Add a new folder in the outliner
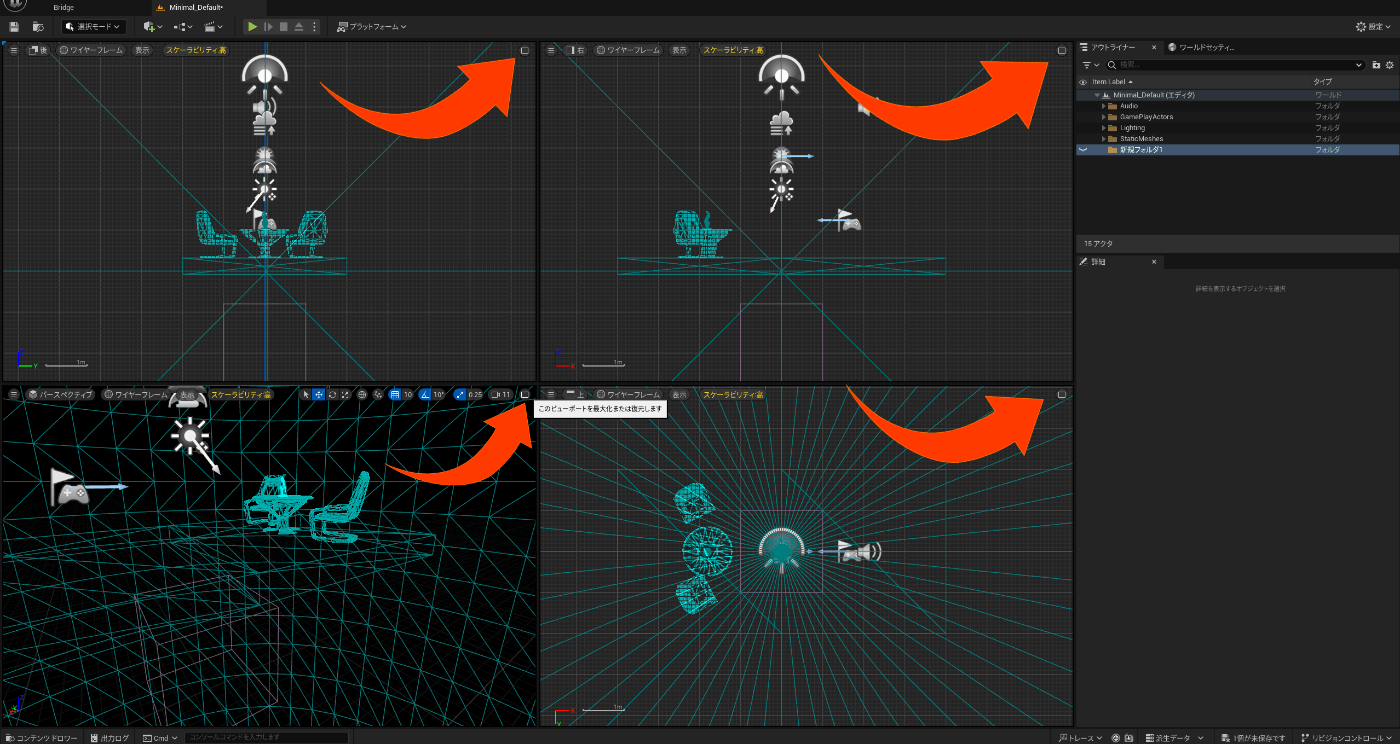The image size is (1400, 744). pyautogui.click(x=1376, y=65)
